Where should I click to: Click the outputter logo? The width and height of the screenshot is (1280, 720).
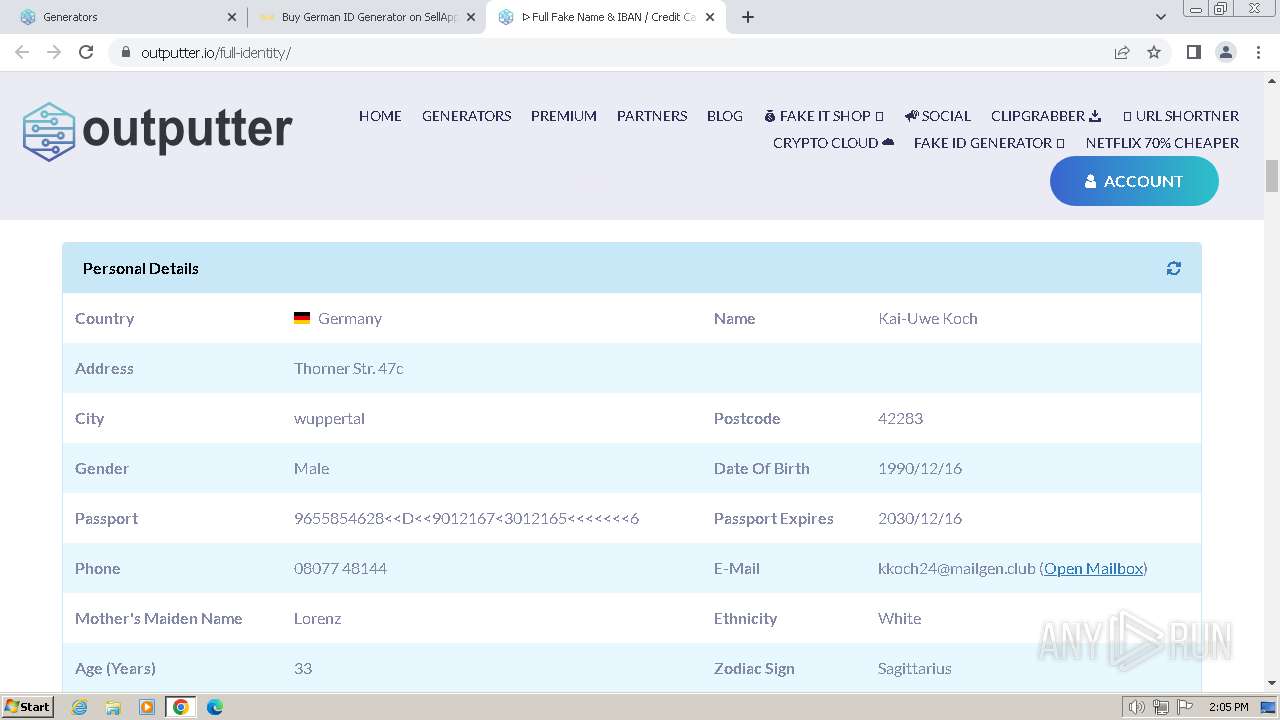coord(158,131)
